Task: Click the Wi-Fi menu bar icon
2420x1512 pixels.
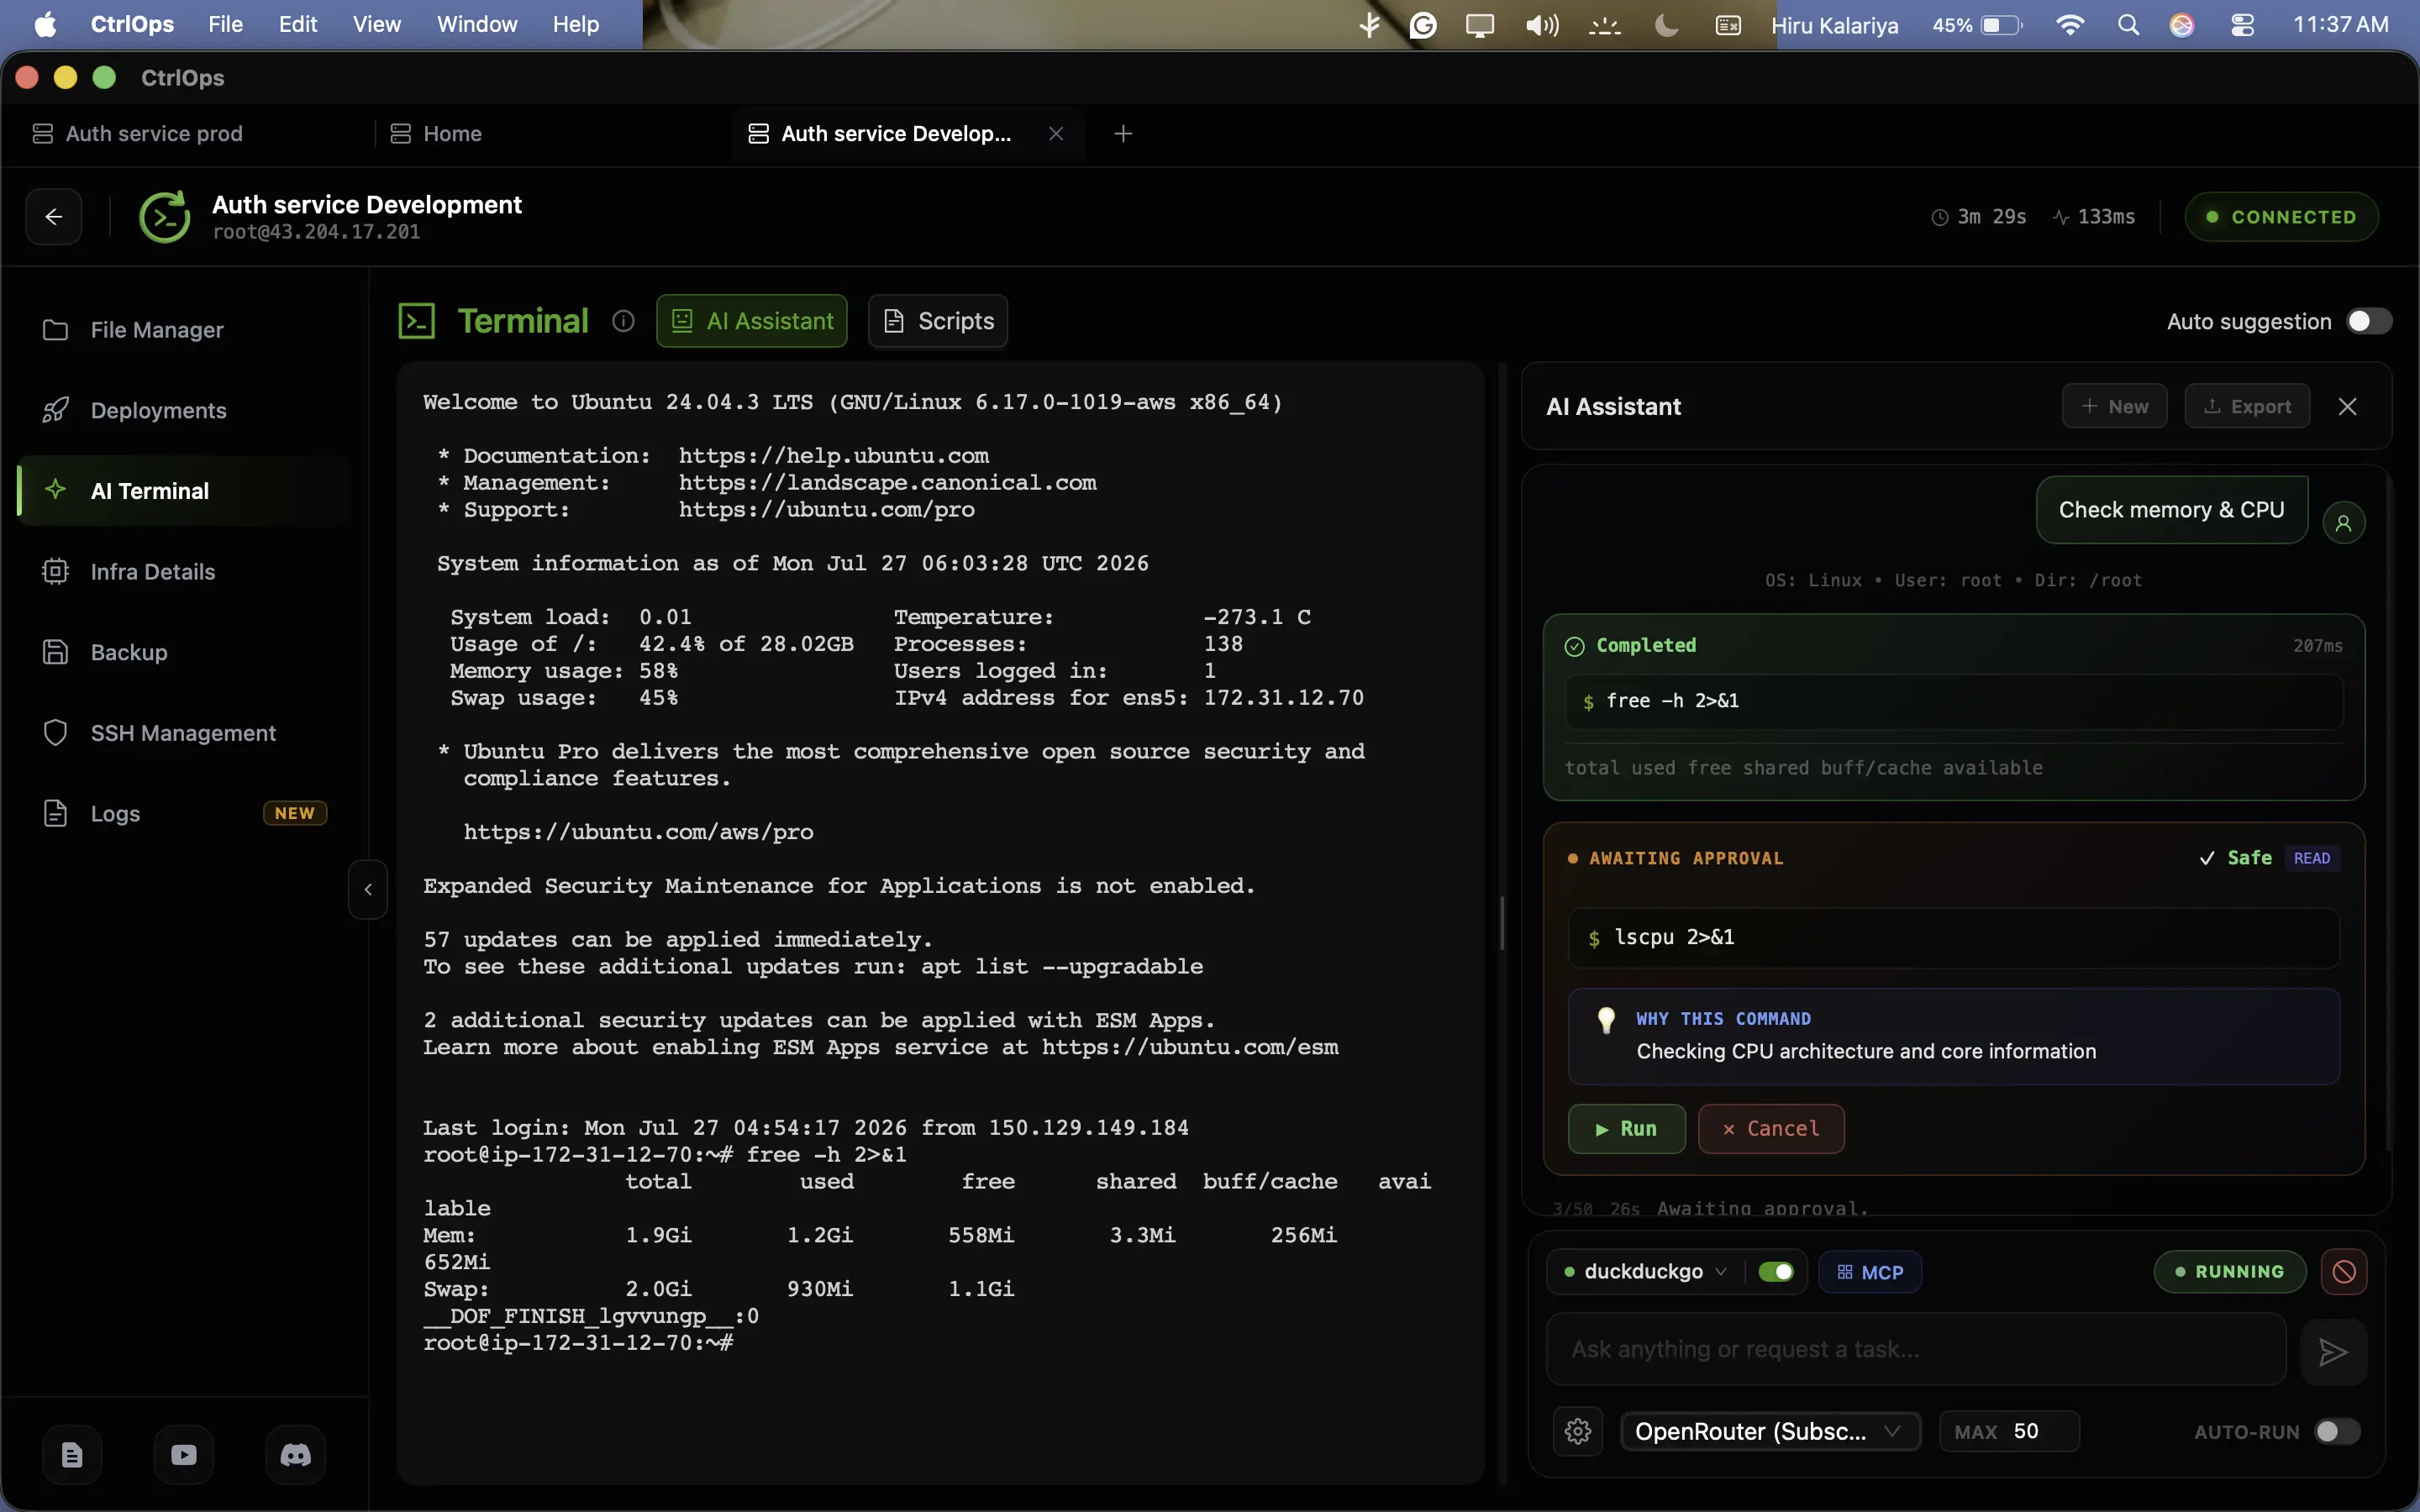Action: 2070,25
